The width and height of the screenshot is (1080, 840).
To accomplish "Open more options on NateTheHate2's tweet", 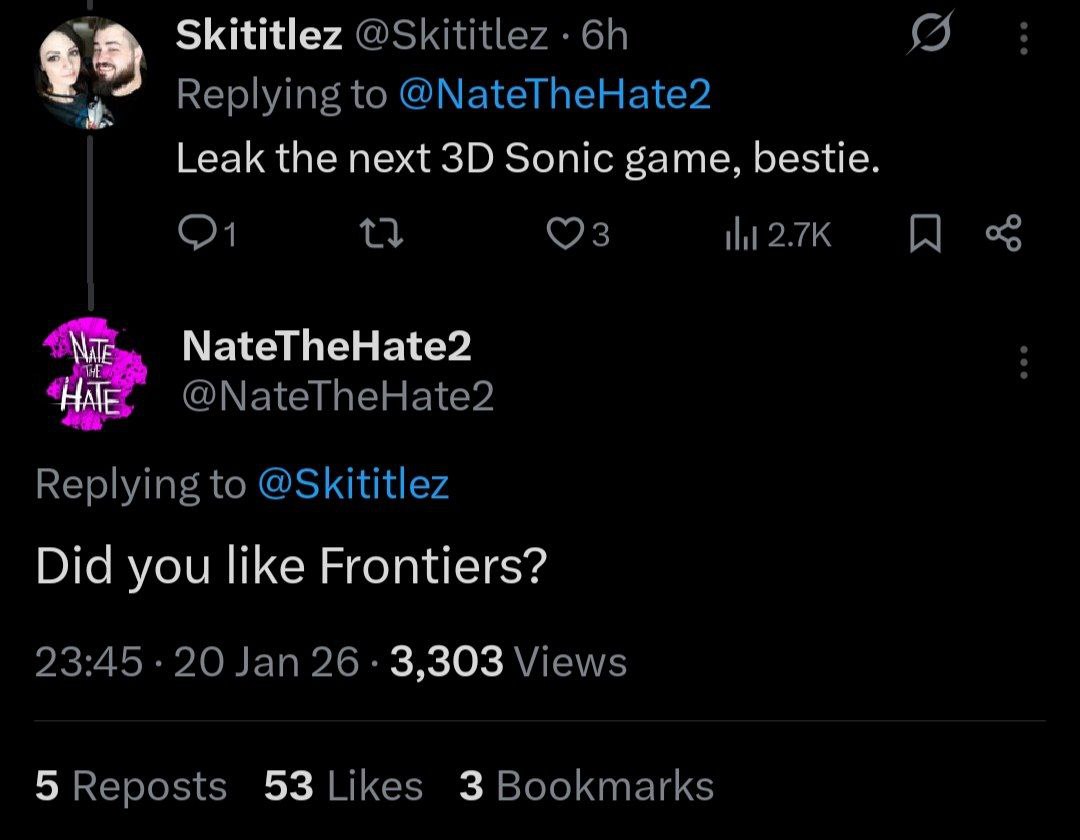I will 1022,362.
